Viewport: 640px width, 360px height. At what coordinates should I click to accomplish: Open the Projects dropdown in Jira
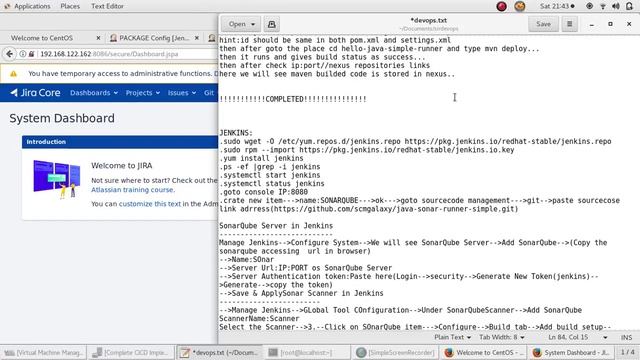142,93
